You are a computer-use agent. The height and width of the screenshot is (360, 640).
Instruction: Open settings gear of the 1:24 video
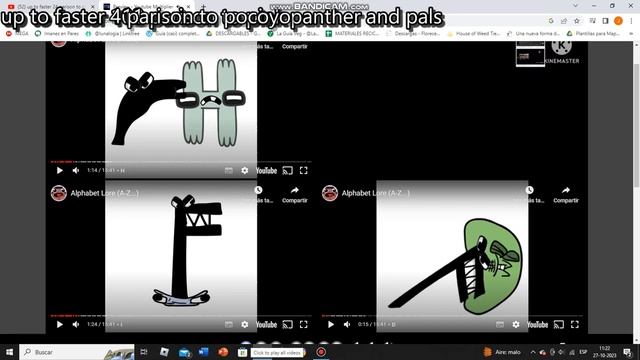pos(244,324)
